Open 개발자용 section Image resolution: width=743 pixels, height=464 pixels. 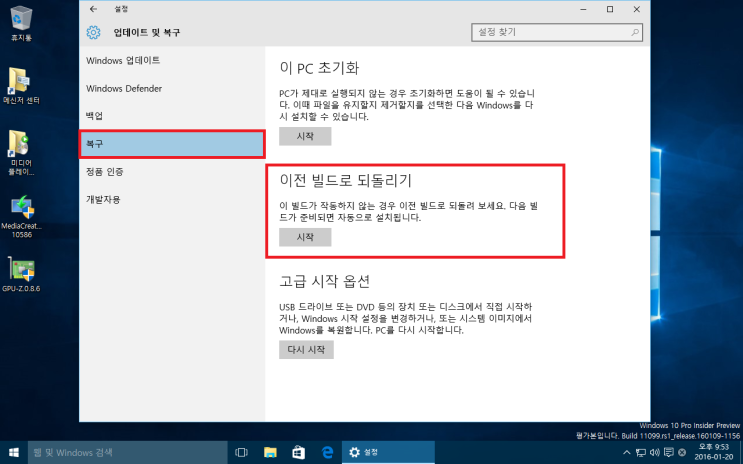click(103, 200)
